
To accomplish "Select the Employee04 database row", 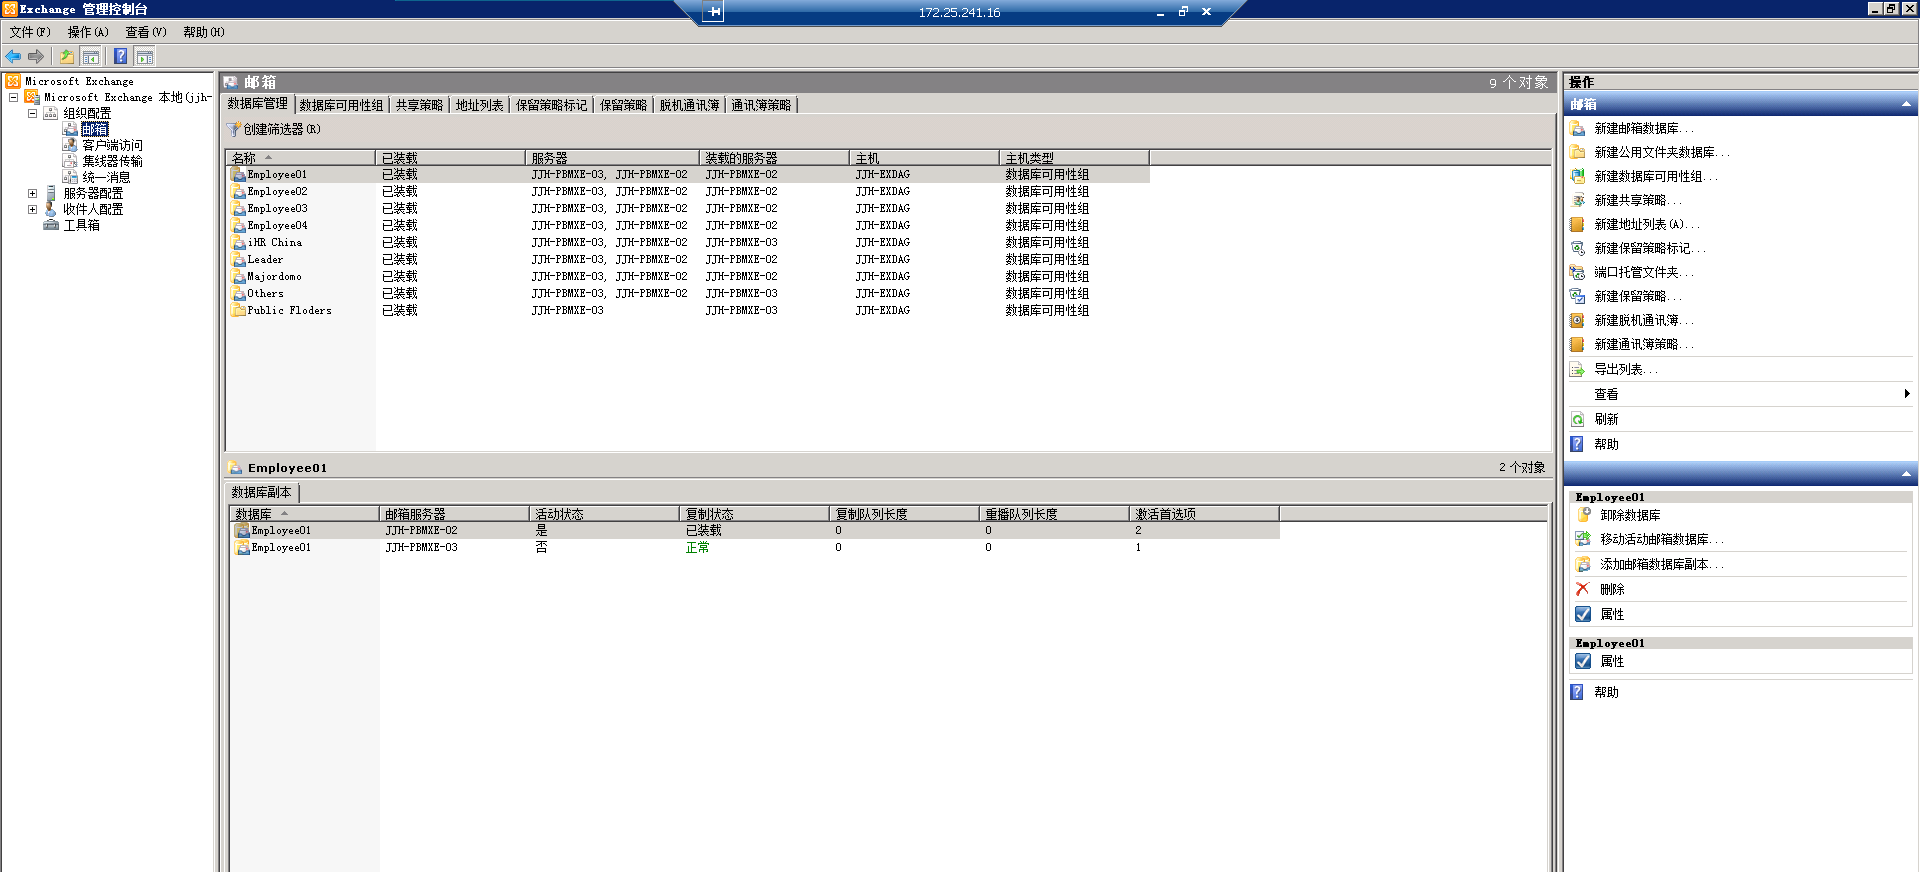I will [688, 226].
